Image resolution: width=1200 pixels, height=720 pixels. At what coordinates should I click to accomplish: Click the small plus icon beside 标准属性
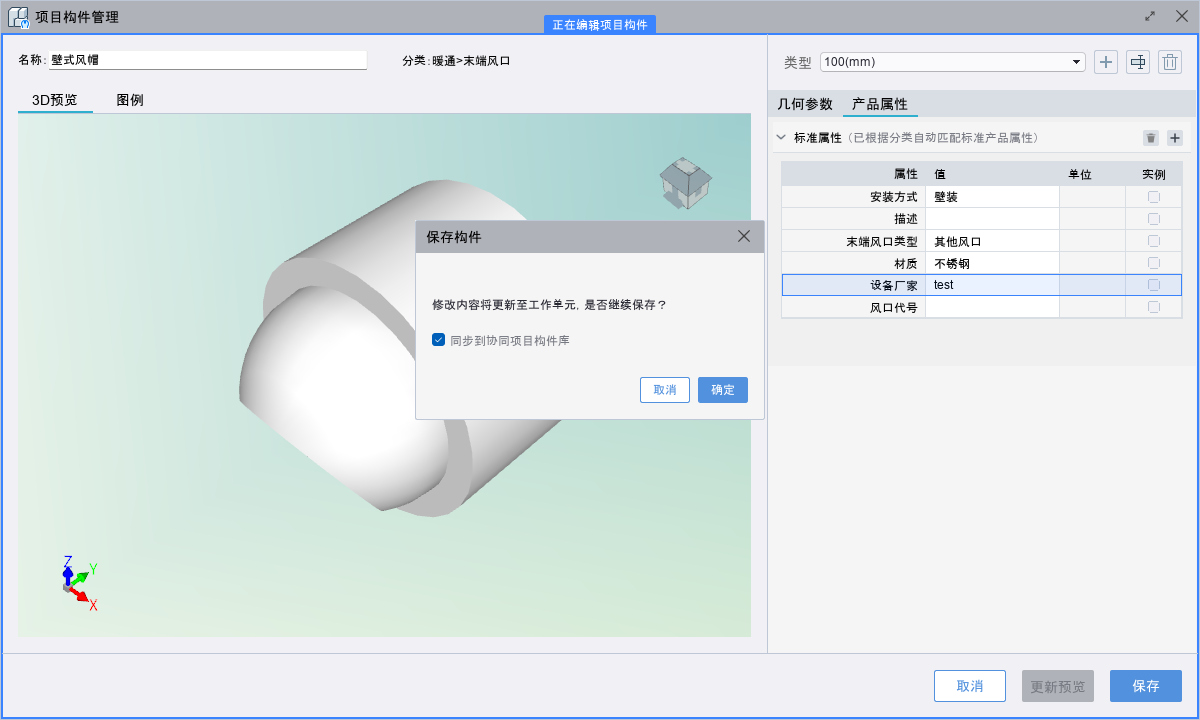click(x=1175, y=138)
